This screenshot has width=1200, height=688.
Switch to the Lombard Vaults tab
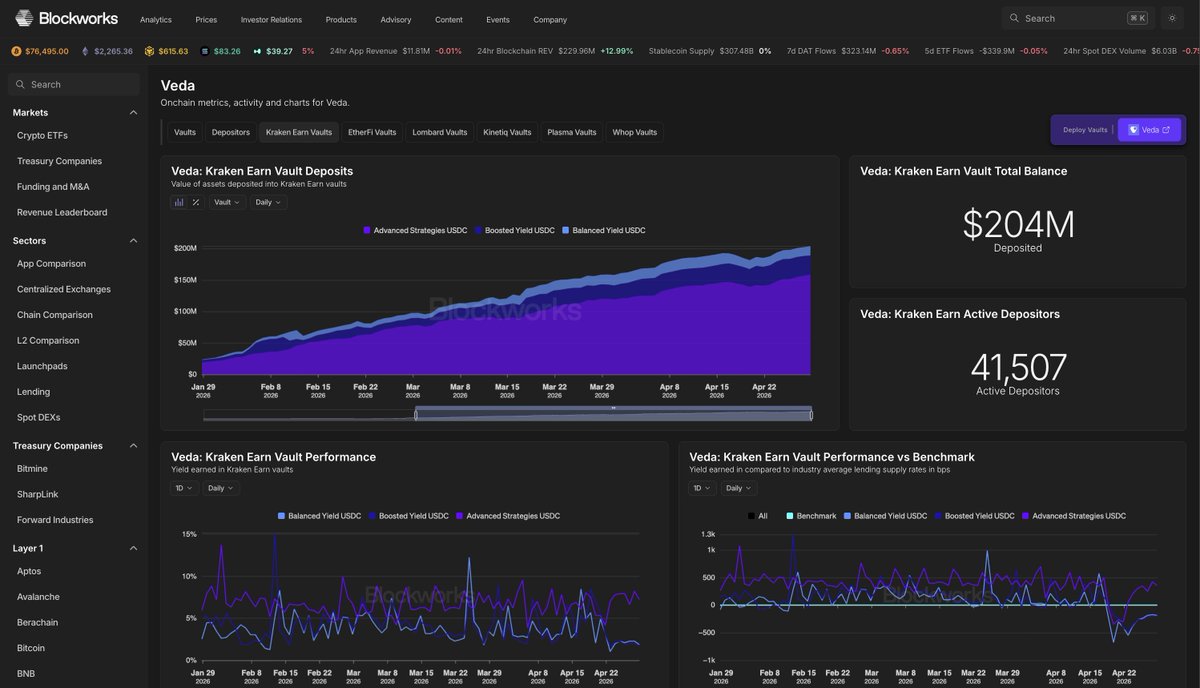point(440,132)
